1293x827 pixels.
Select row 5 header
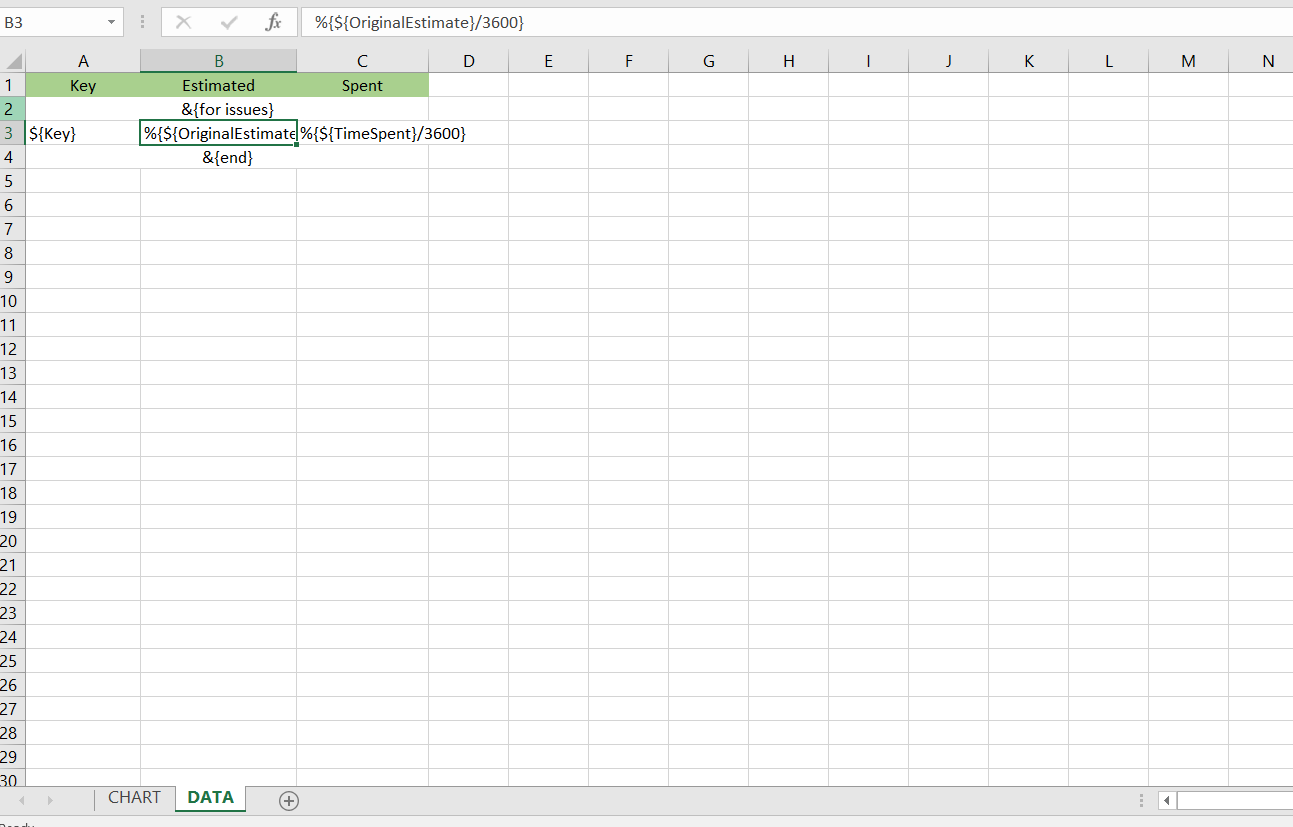pyautogui.click(x=12, y=181)
